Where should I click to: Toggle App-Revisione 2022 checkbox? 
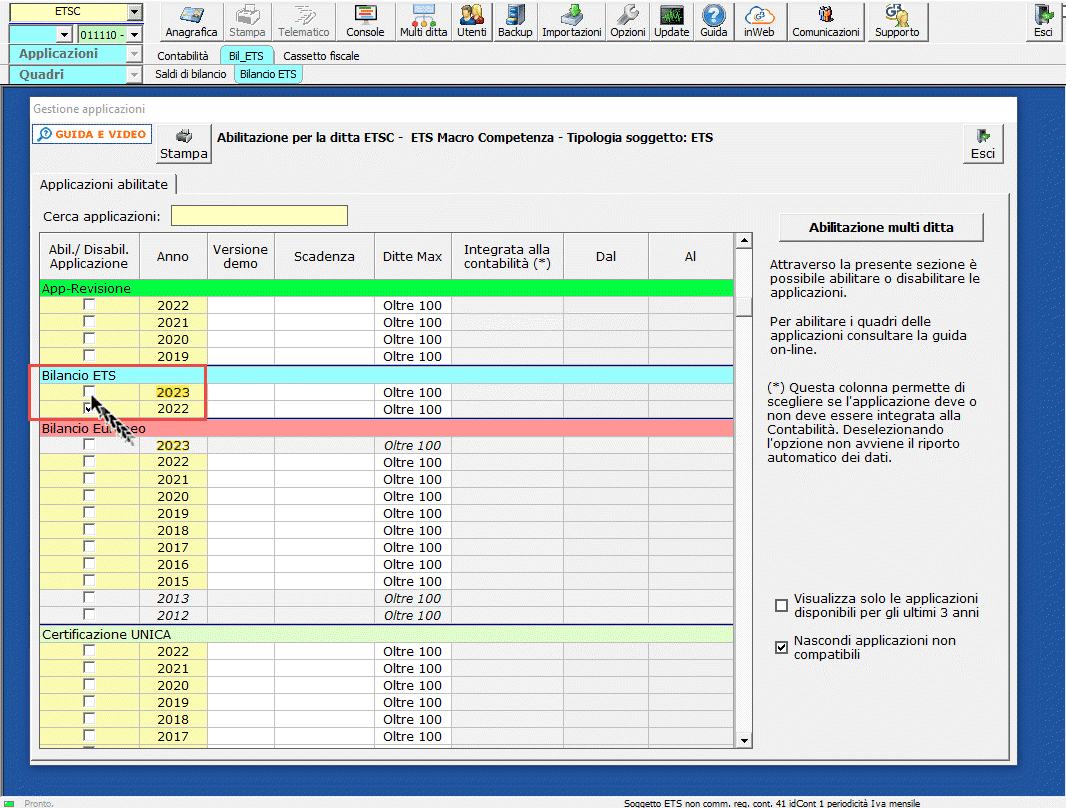click(x=89, y=304)
